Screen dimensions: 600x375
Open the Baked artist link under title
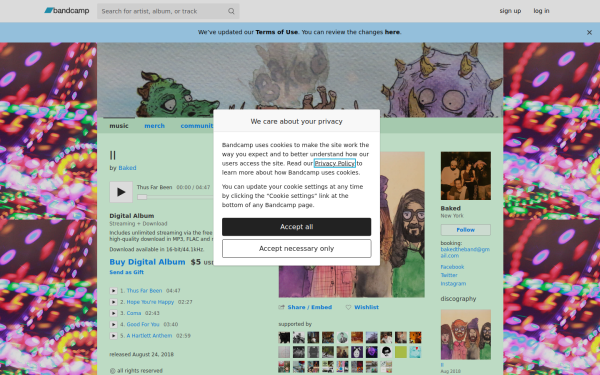[x=127, y=168]
